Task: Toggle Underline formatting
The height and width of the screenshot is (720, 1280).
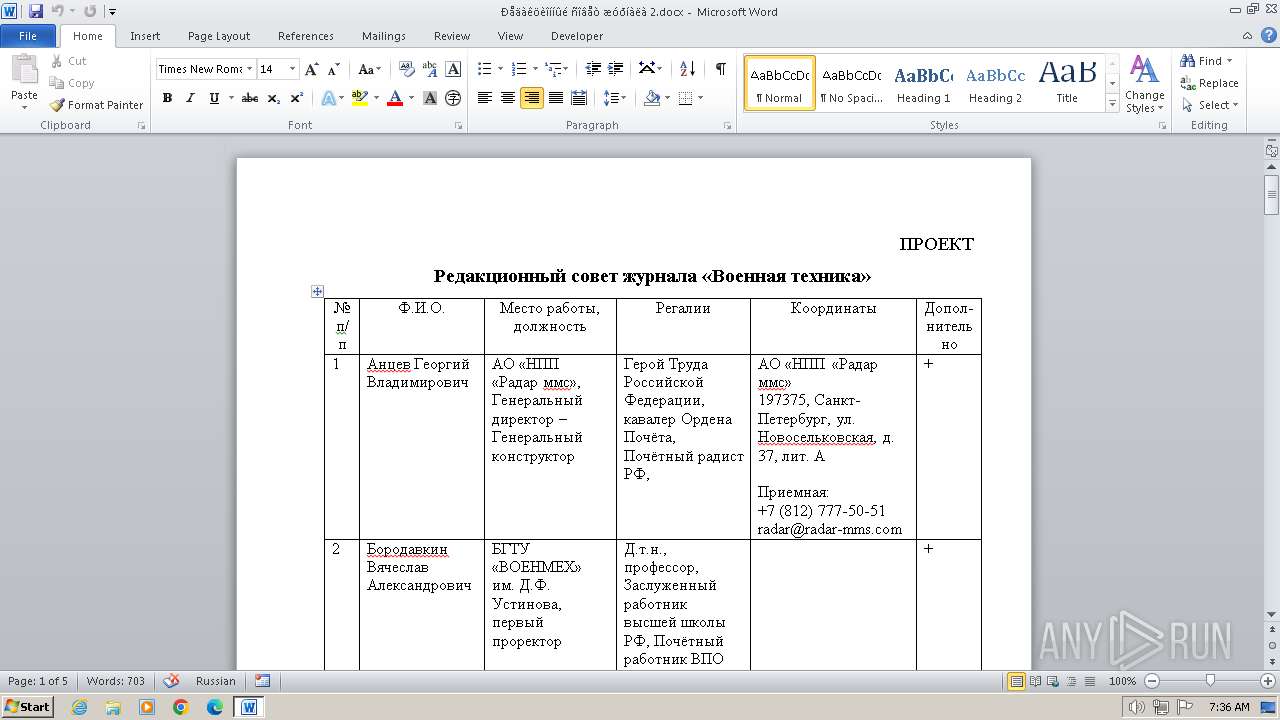Action: (213, 98)
